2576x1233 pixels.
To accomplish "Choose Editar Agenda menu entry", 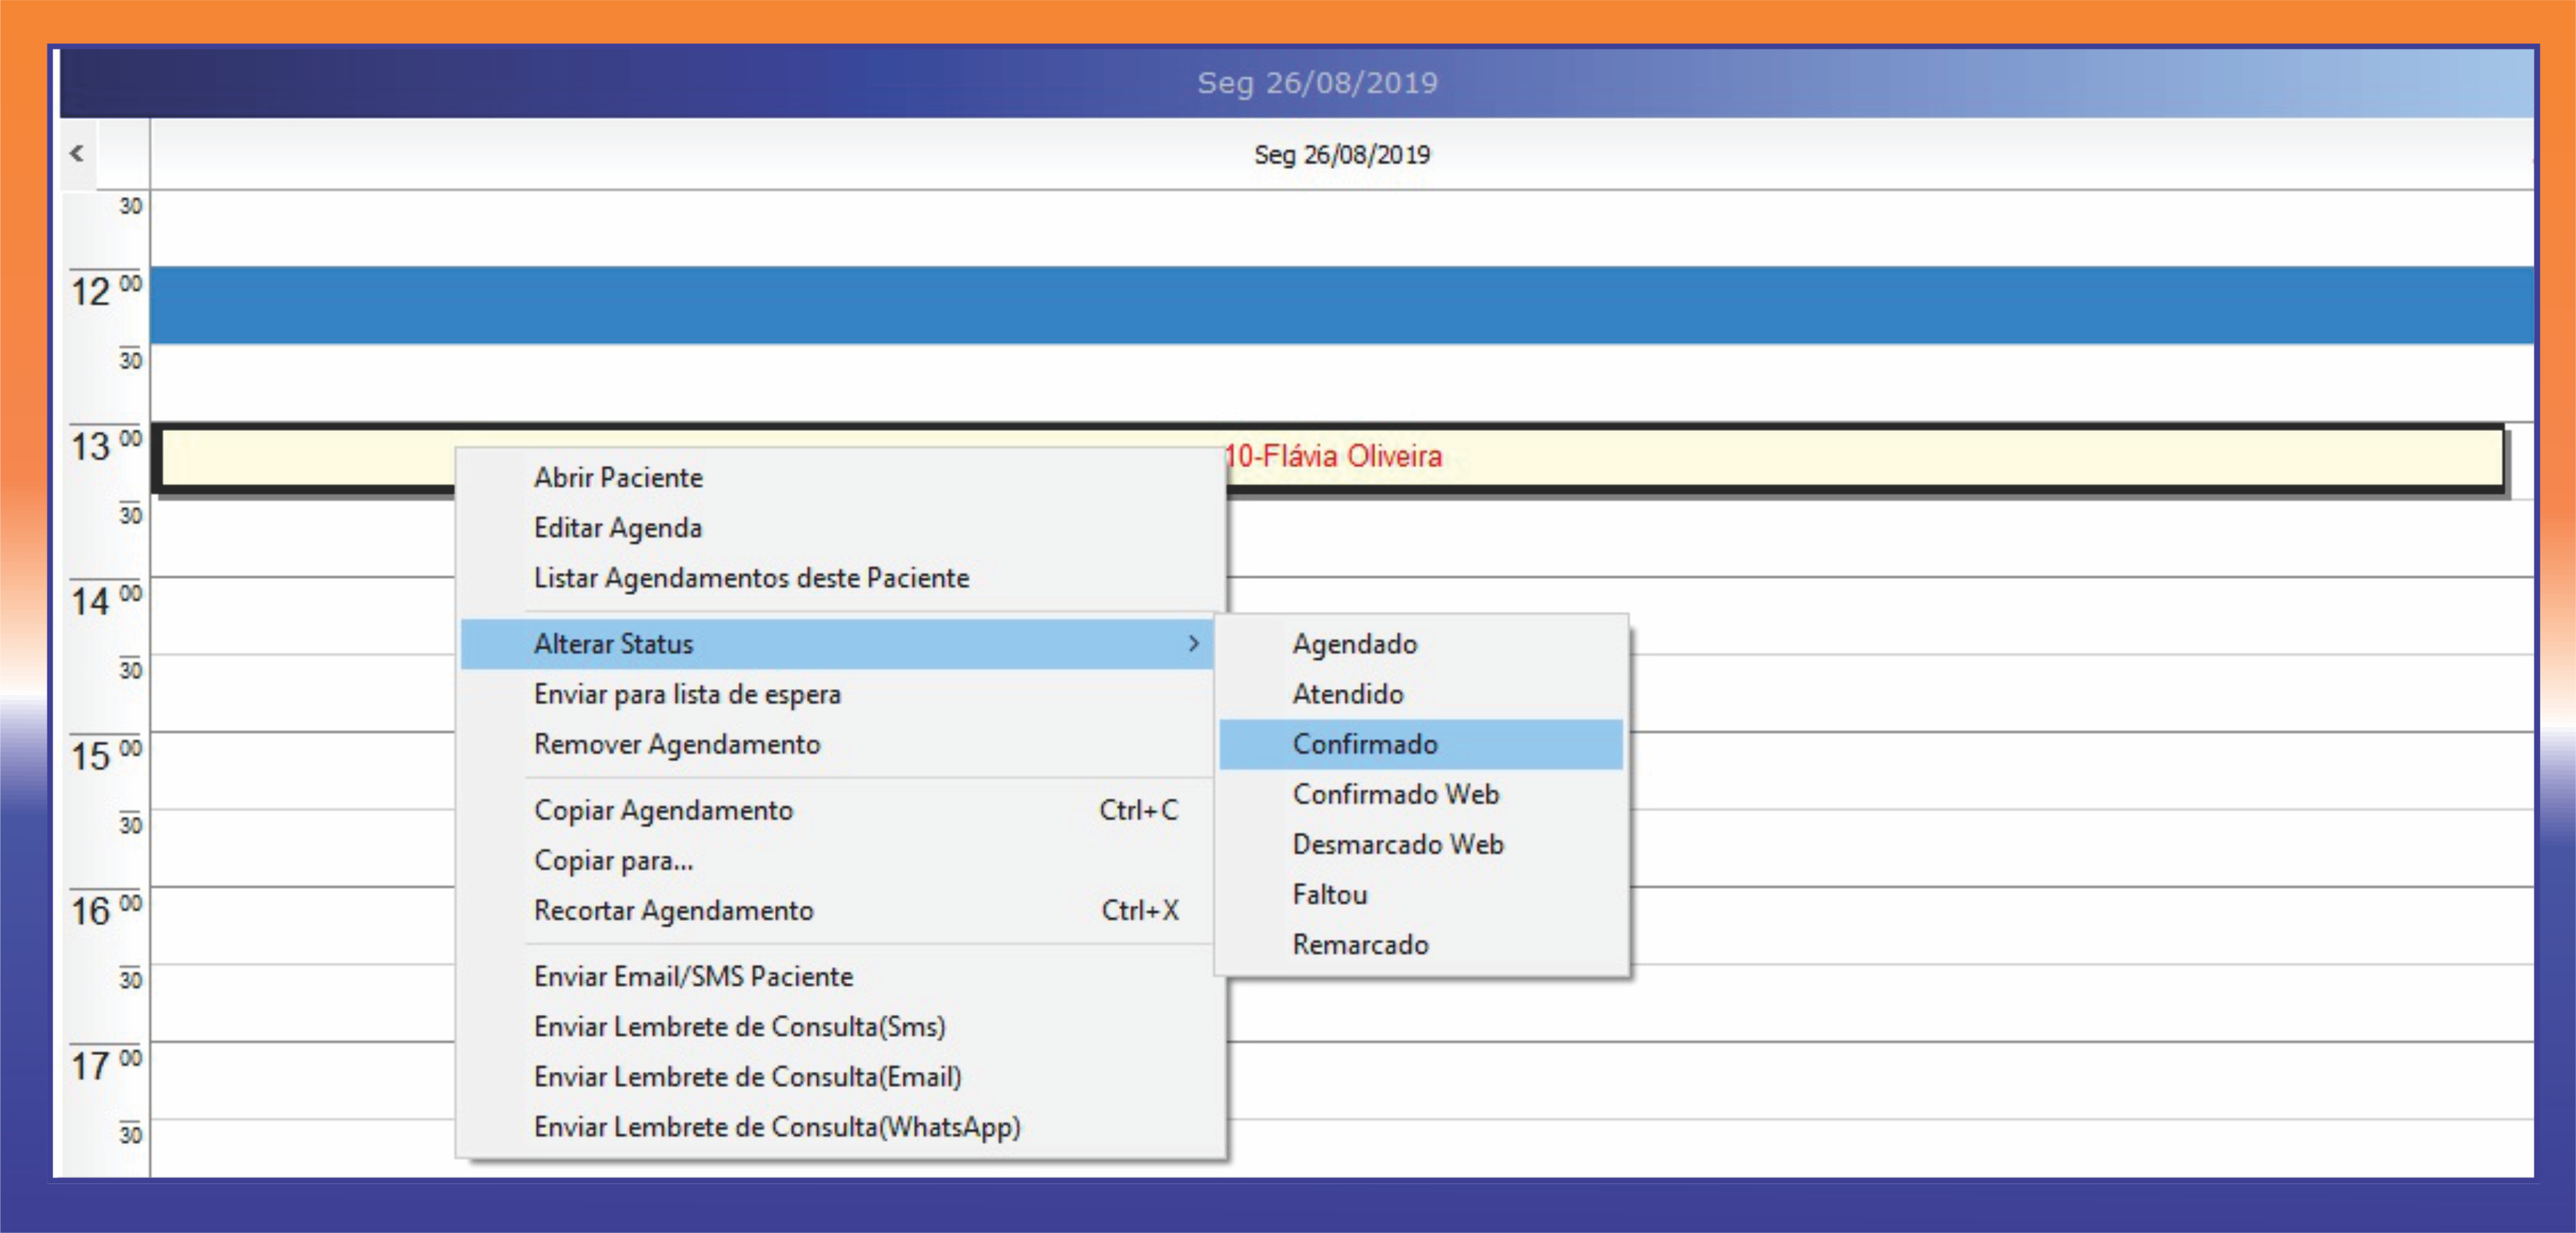I will [617, 527].
